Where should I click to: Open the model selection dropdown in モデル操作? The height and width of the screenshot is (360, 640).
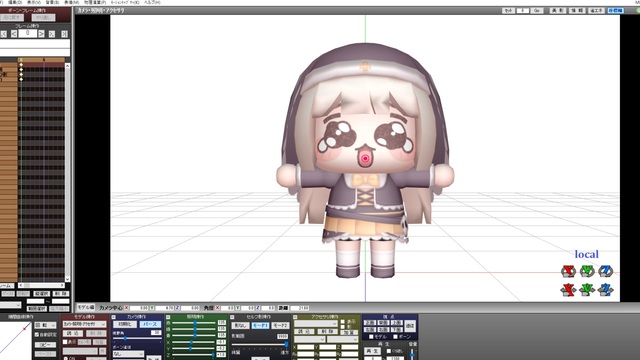pyautogui.click(x=84, y=324)
